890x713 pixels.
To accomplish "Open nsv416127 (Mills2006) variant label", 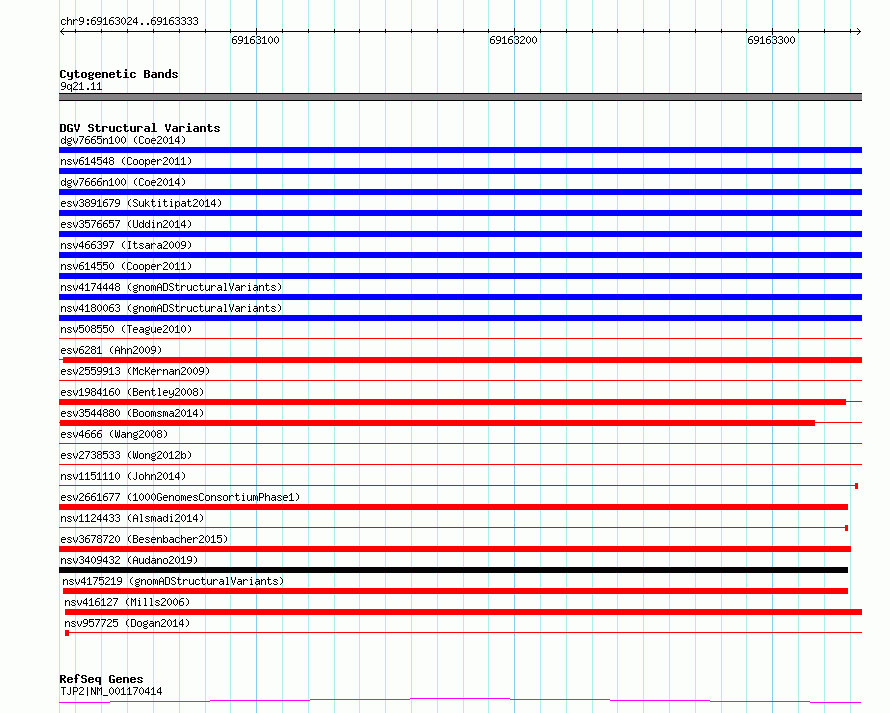I will (x=127, y=602).
